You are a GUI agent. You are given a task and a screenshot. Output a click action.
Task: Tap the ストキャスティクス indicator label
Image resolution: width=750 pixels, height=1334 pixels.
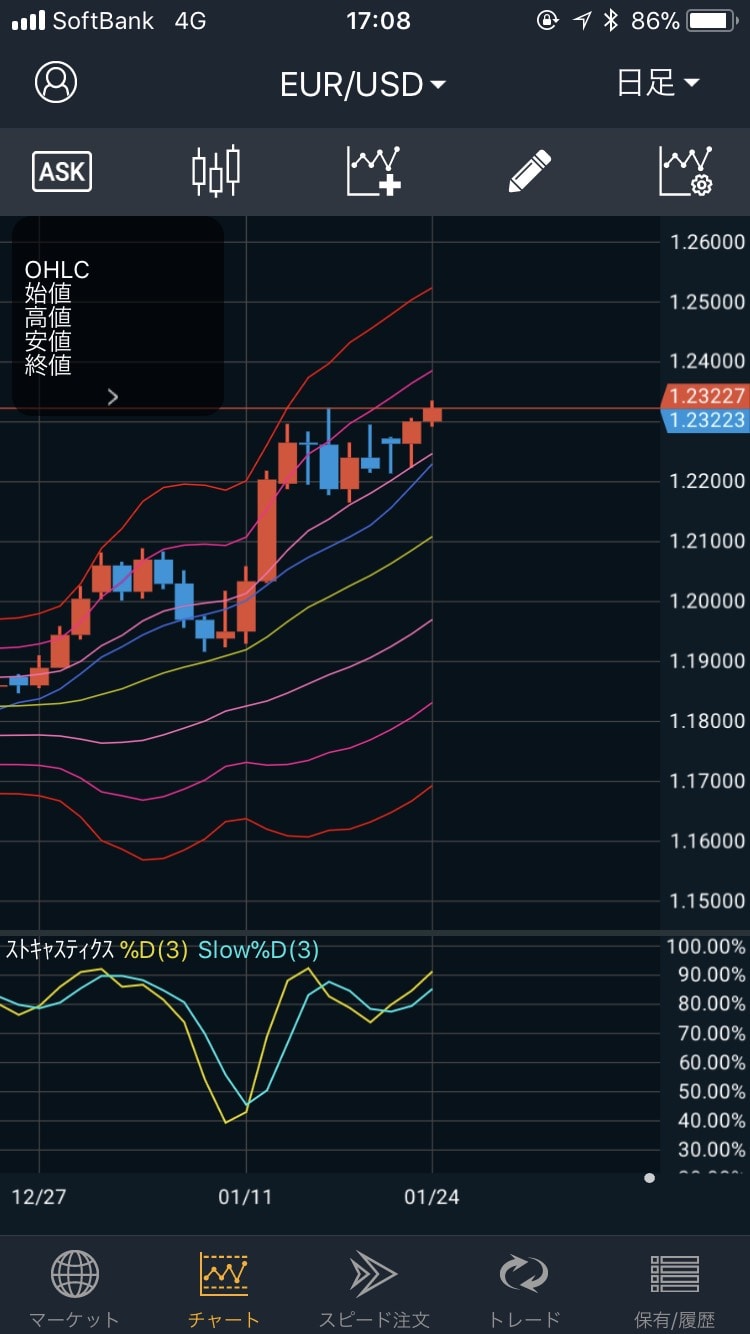tap(60, 950)
